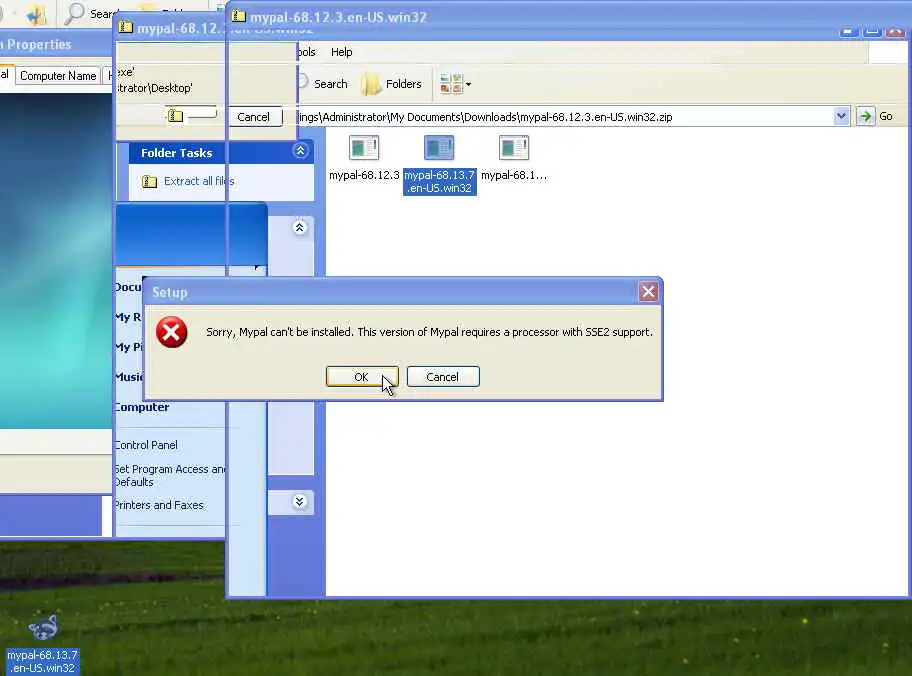Open Set Program Access and Defaults
Image resolution: width=912 pixels, height=676 pixels.
pyautogui.click(x=170, y=475)
